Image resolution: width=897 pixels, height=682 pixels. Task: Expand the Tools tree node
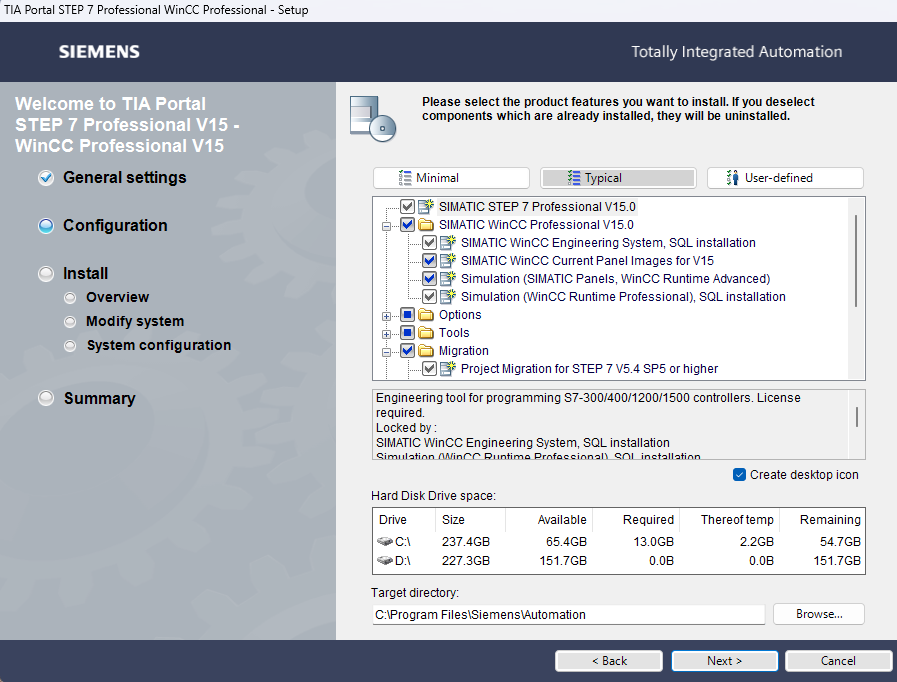click(x=387, y=334)
